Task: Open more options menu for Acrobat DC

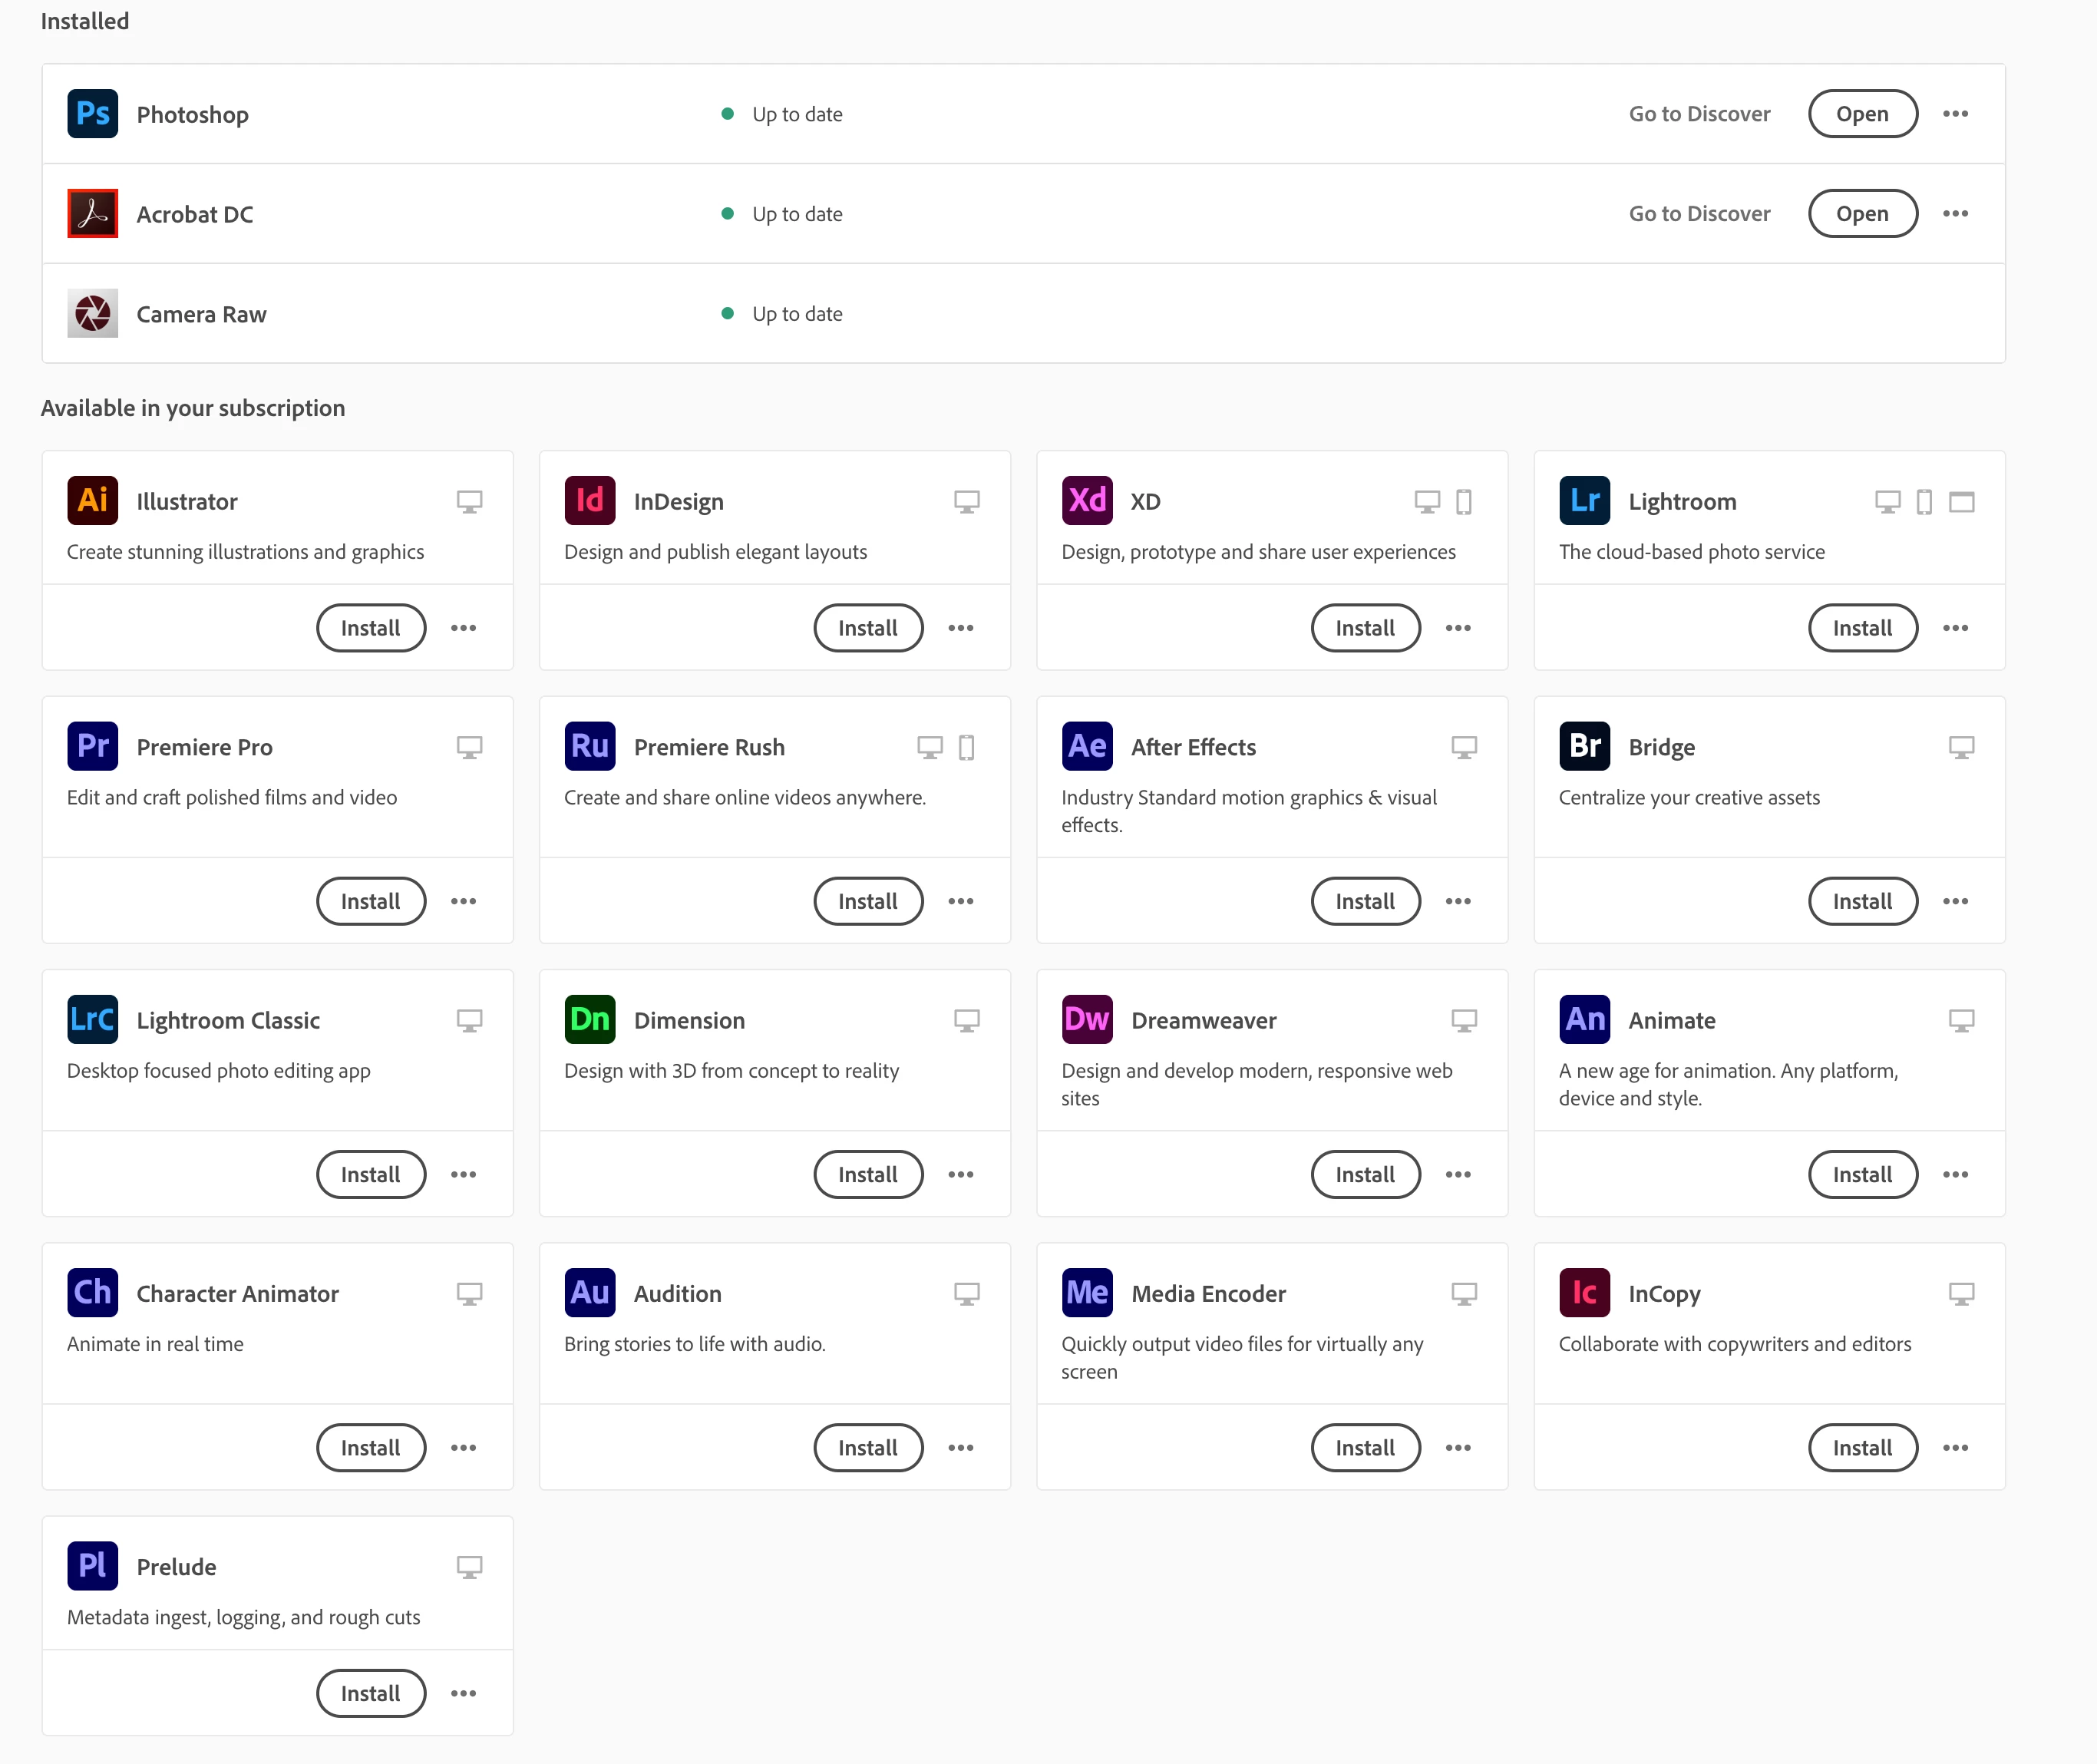Action: [1955, 213]
